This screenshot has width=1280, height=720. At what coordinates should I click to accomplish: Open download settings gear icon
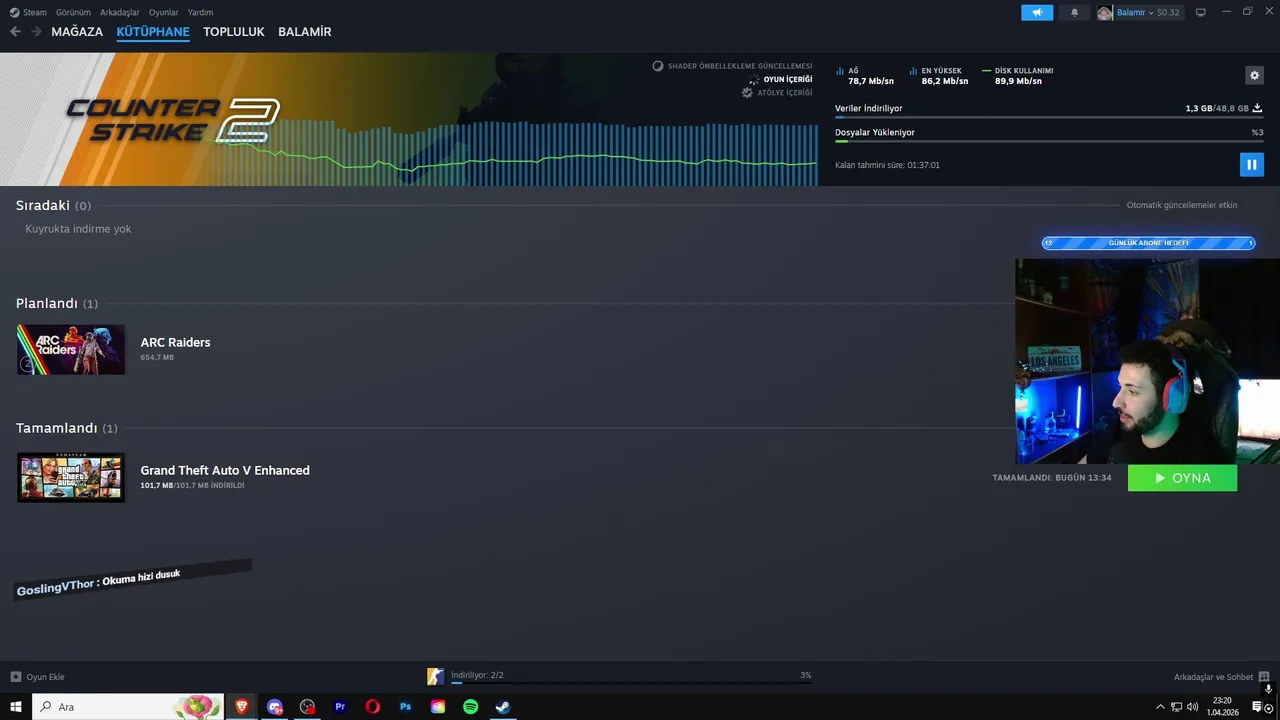[x=1254, y=75]
